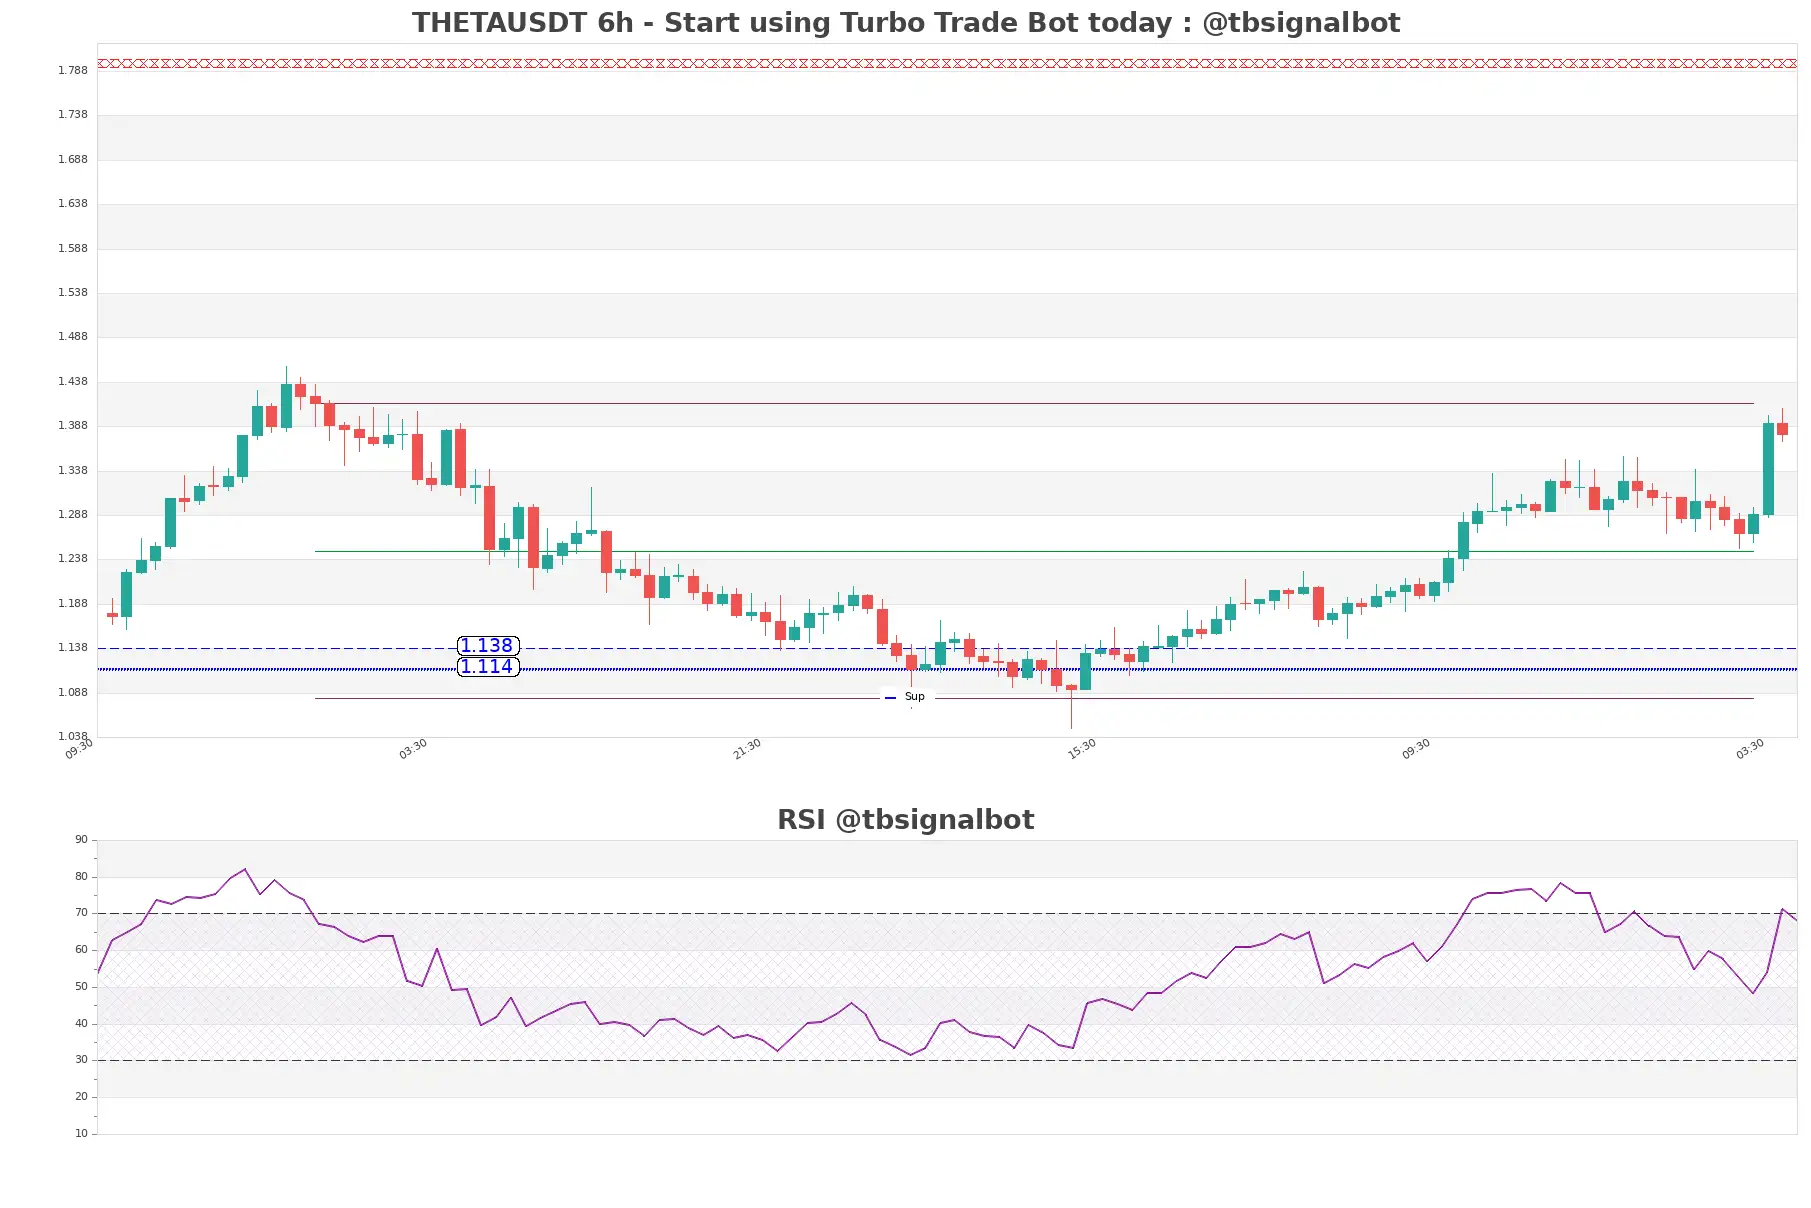Click the 1.538 price axis label
Screen dimensions: 1811x1208
73,292
